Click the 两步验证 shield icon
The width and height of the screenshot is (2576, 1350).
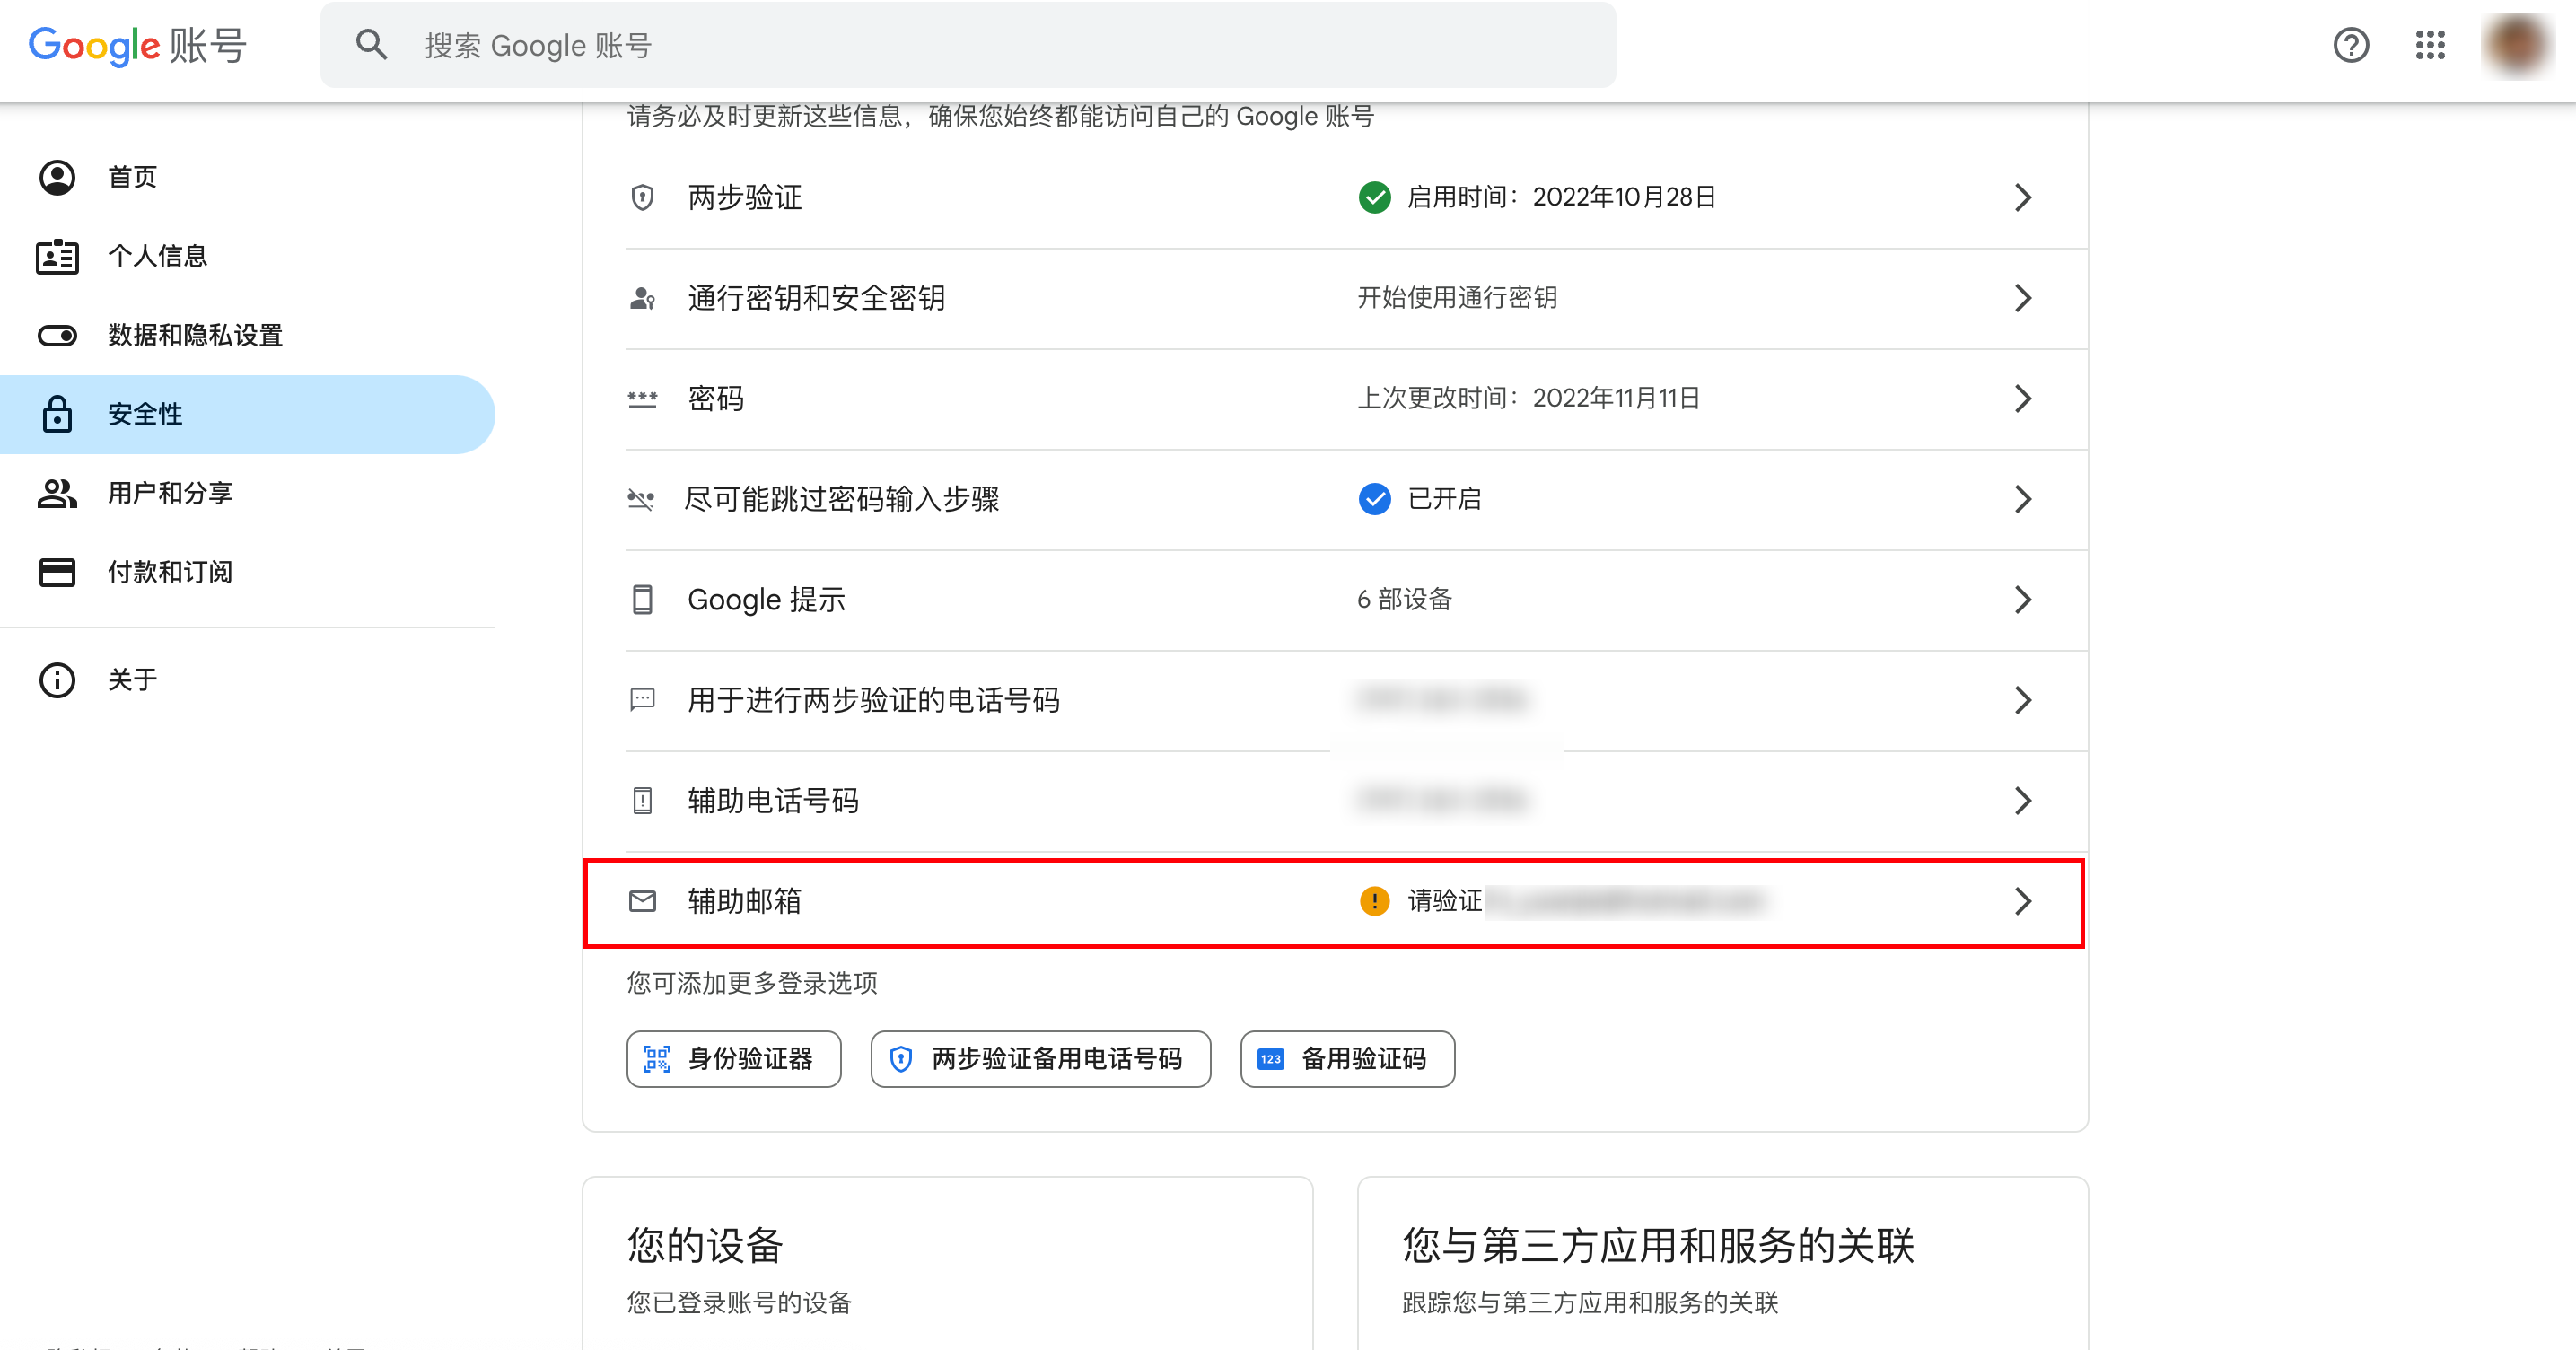642,197
